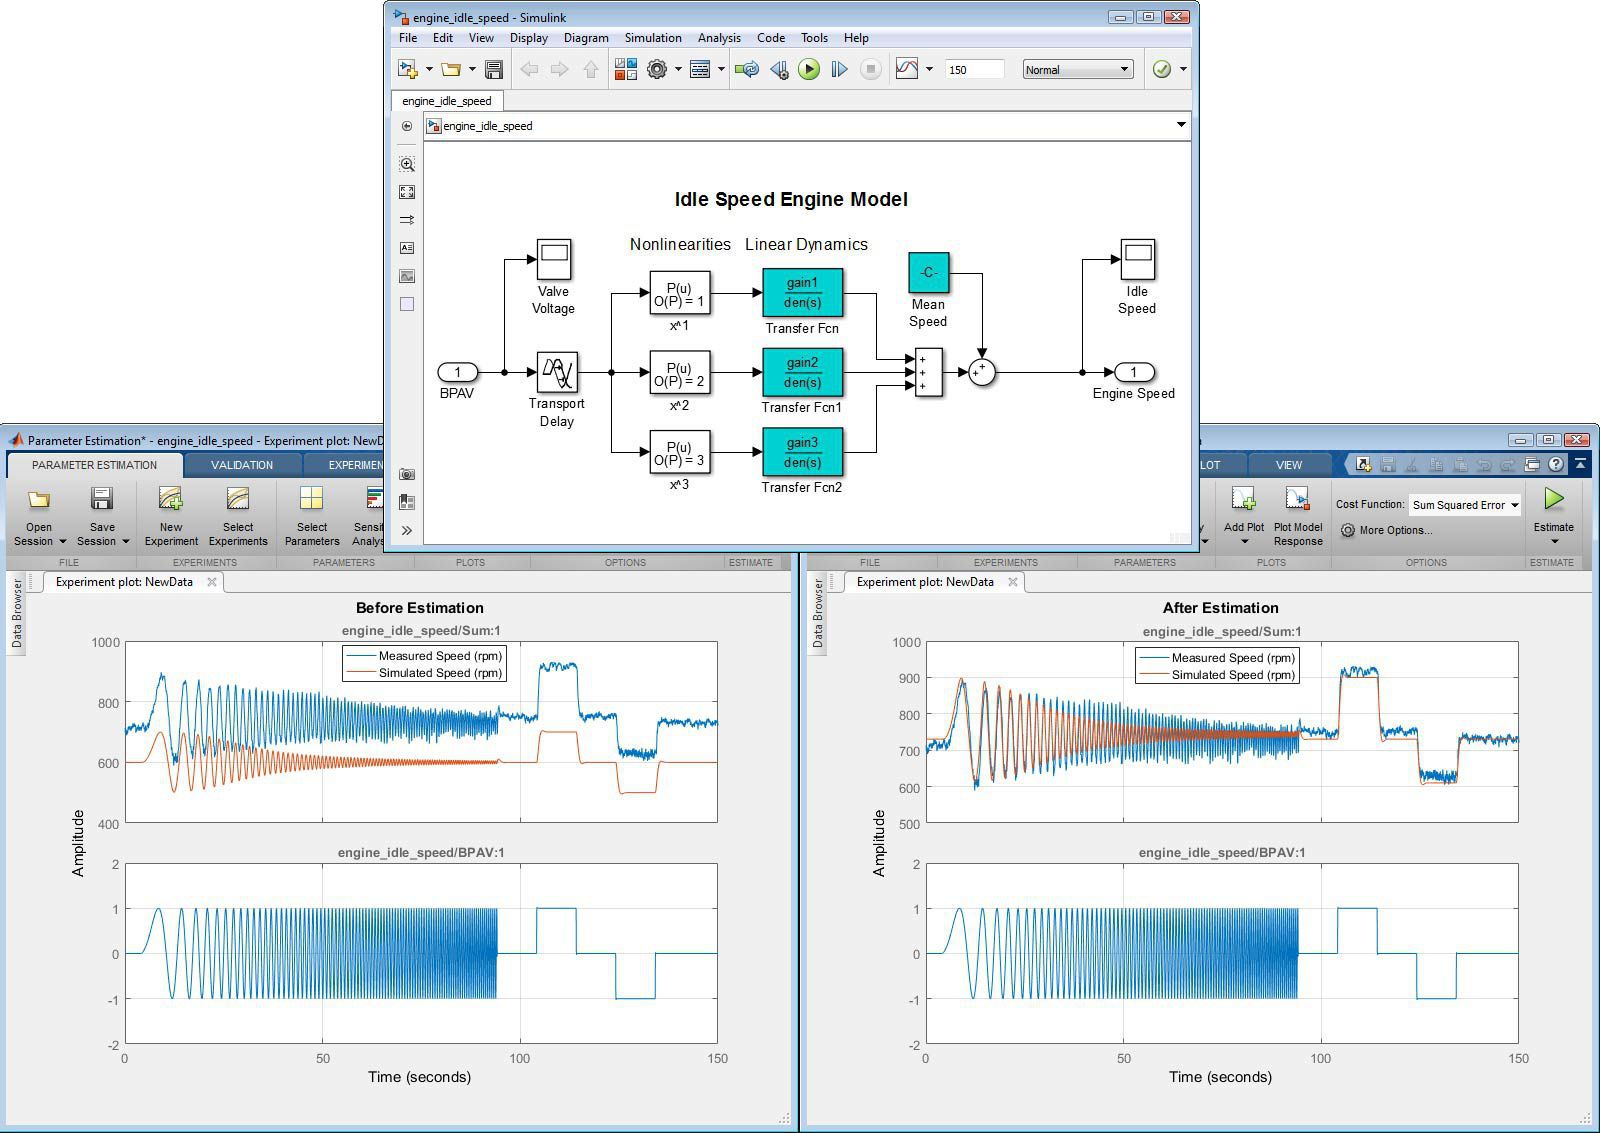Open the Cost Function dropdown

[x=1514, y=505]
